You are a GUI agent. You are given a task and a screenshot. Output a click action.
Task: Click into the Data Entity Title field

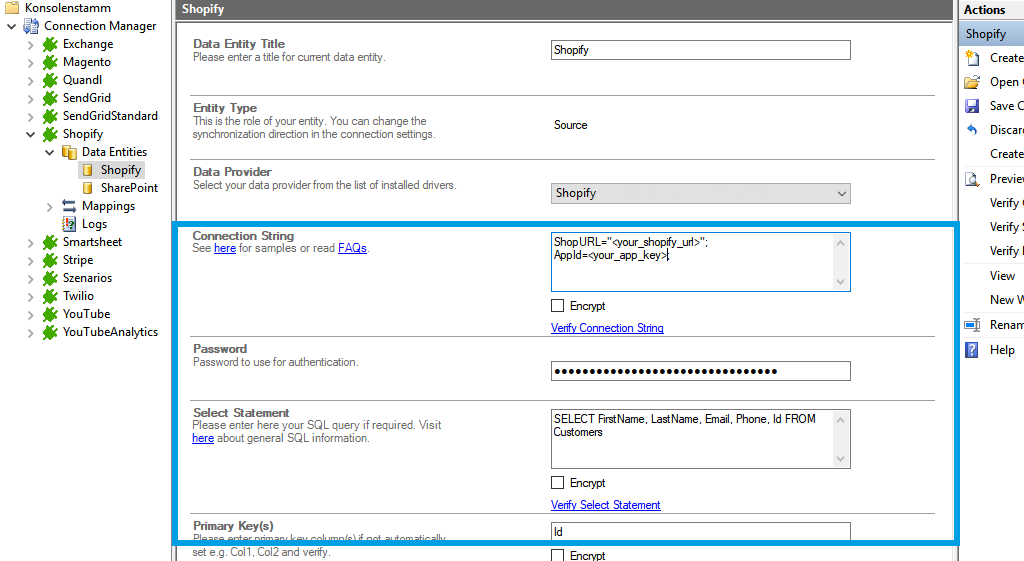click(700, 50)
